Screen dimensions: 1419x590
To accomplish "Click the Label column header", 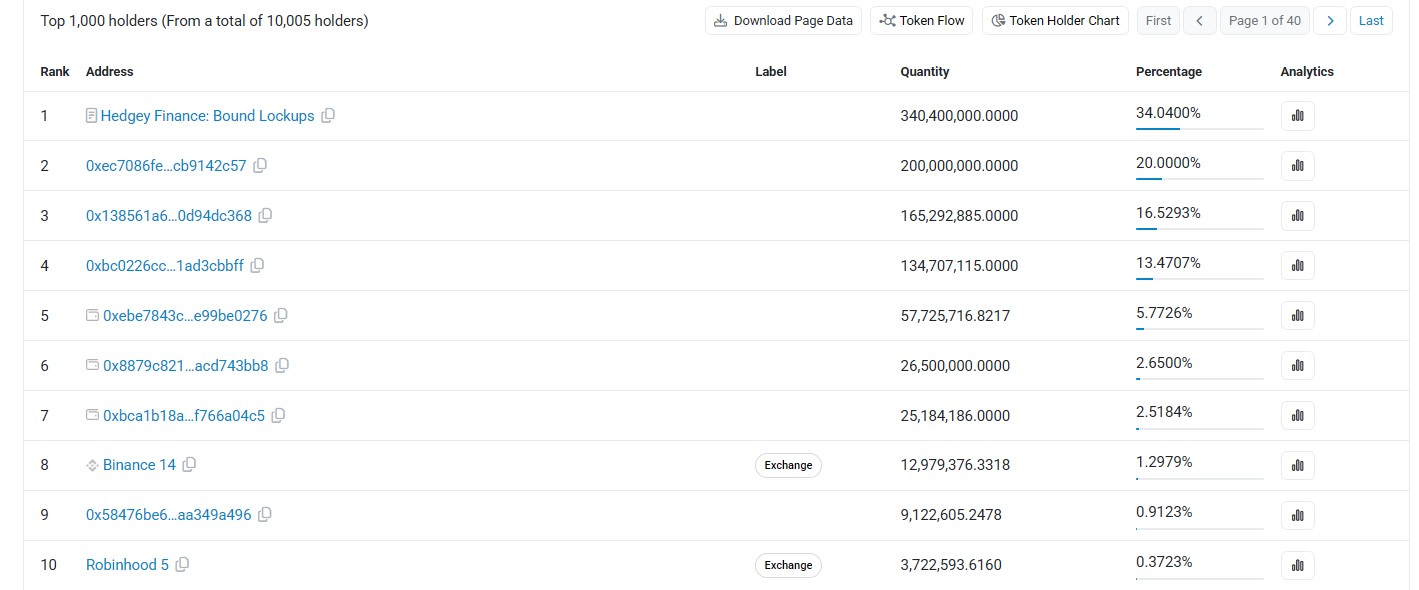I will point(771,72).
